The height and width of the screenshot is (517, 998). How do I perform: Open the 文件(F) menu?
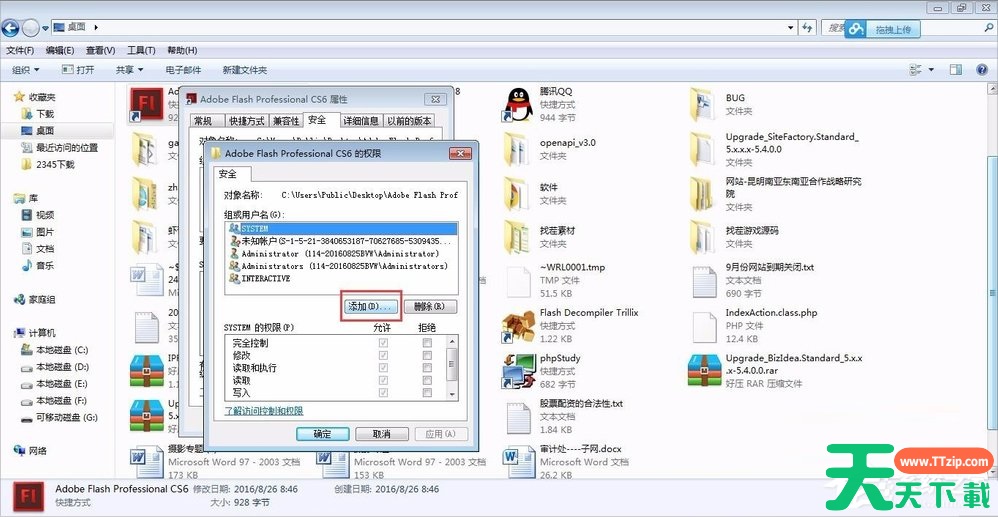coord(20,50)
